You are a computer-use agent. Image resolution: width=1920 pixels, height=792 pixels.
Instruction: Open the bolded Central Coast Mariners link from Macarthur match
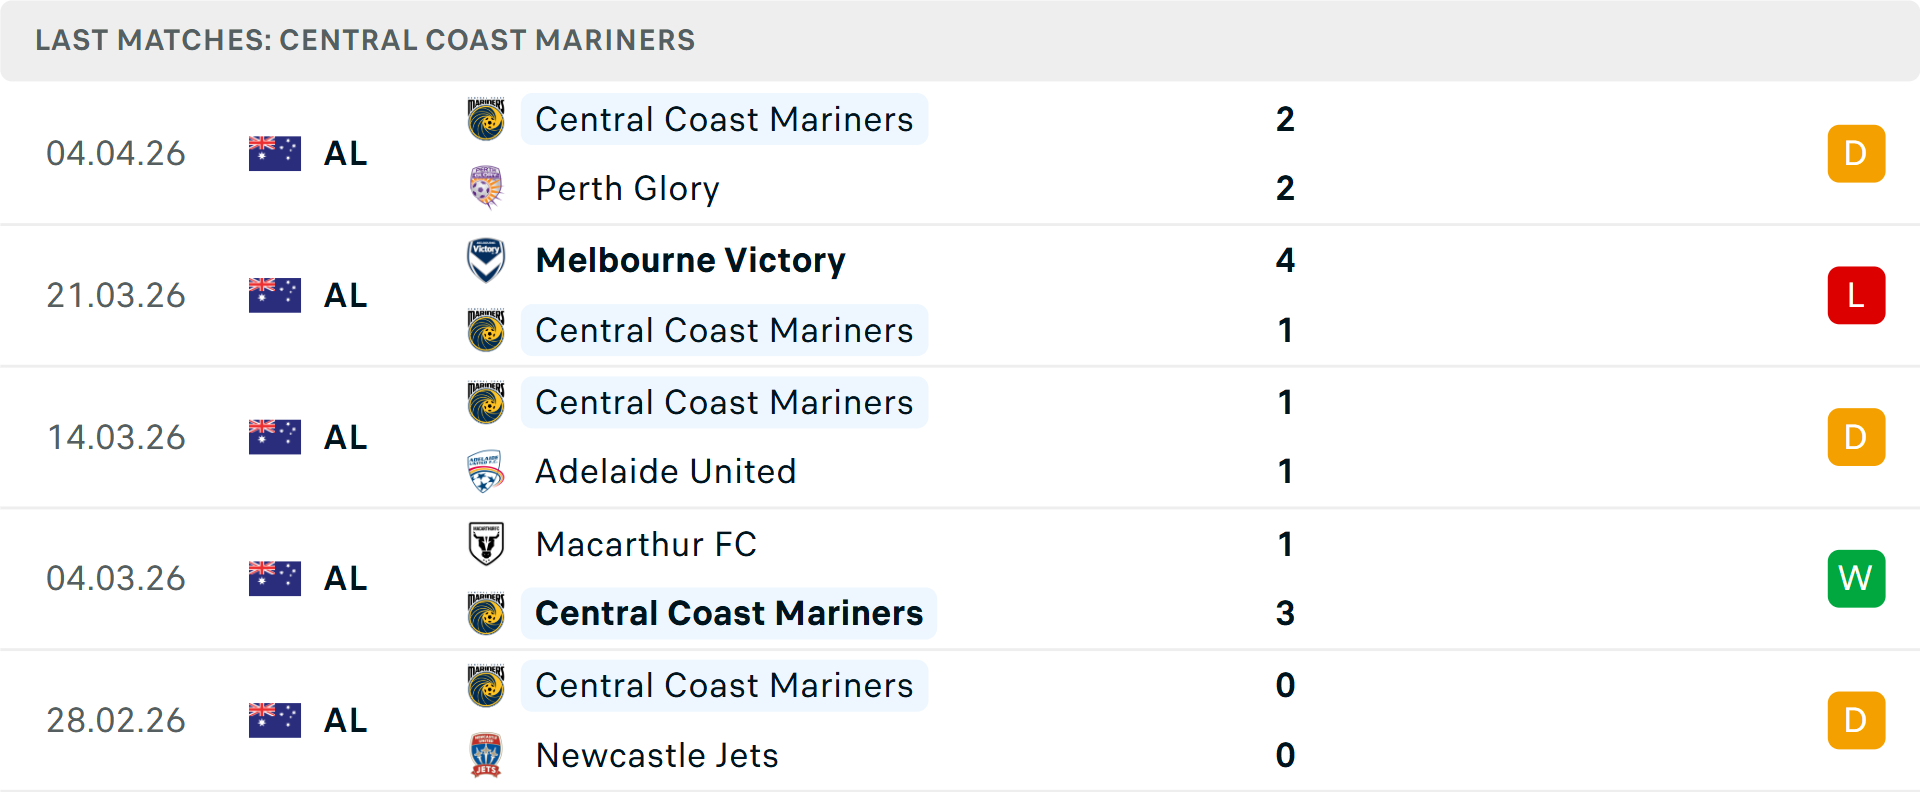728,613
